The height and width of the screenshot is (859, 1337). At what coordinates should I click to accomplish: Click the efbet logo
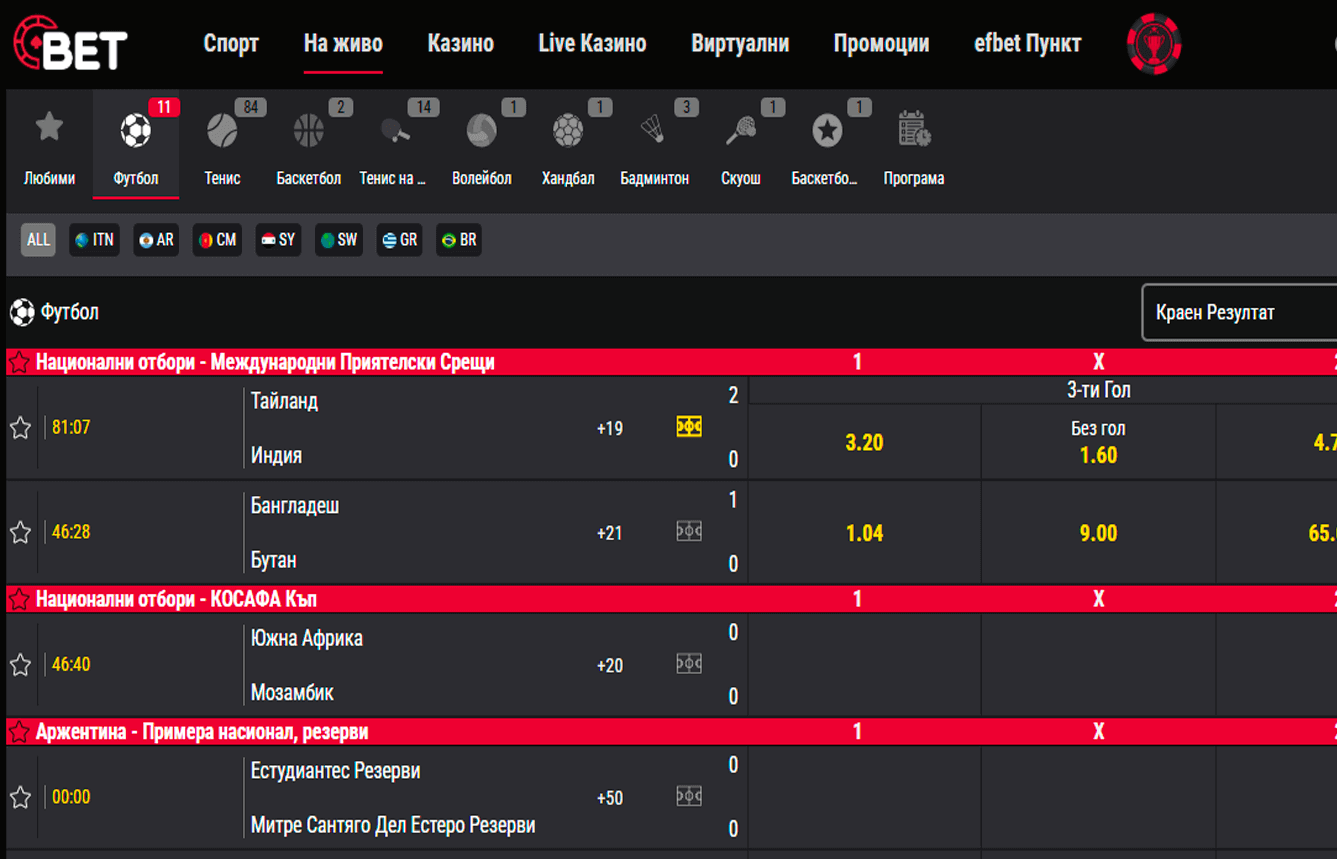70,44
